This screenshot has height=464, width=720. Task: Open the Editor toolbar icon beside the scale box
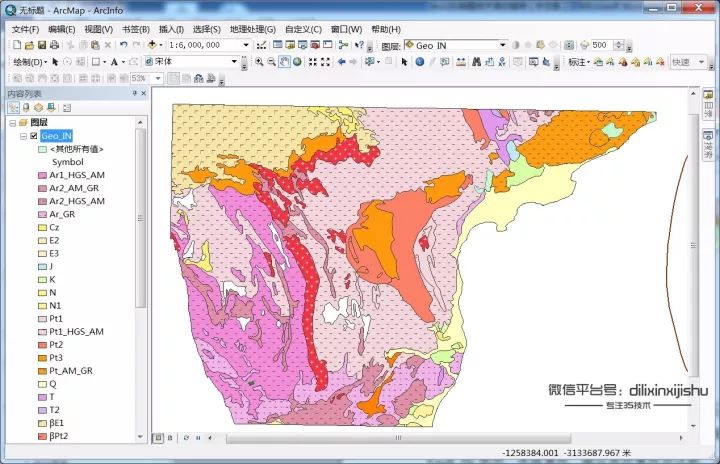pos(261,45)
